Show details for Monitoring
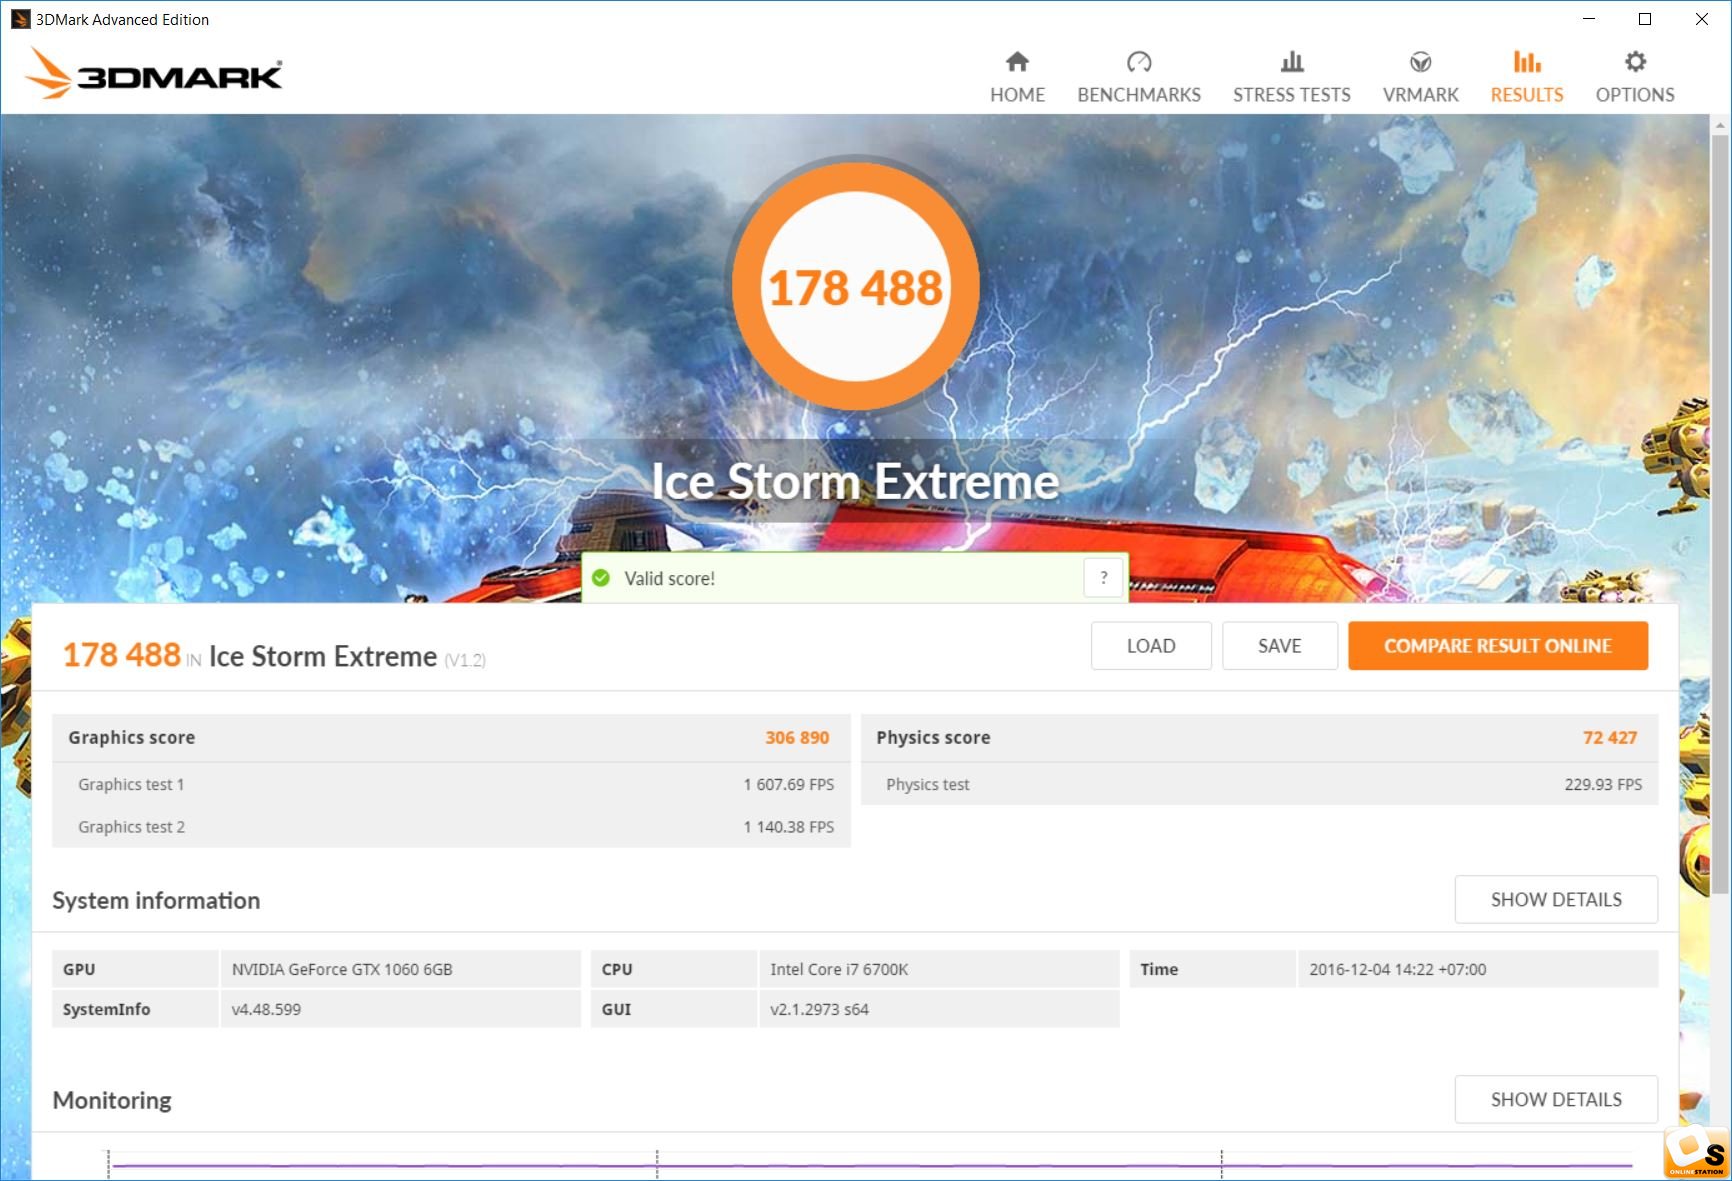Viewport: 1732px width, 1181px height. (1556, 1100)
